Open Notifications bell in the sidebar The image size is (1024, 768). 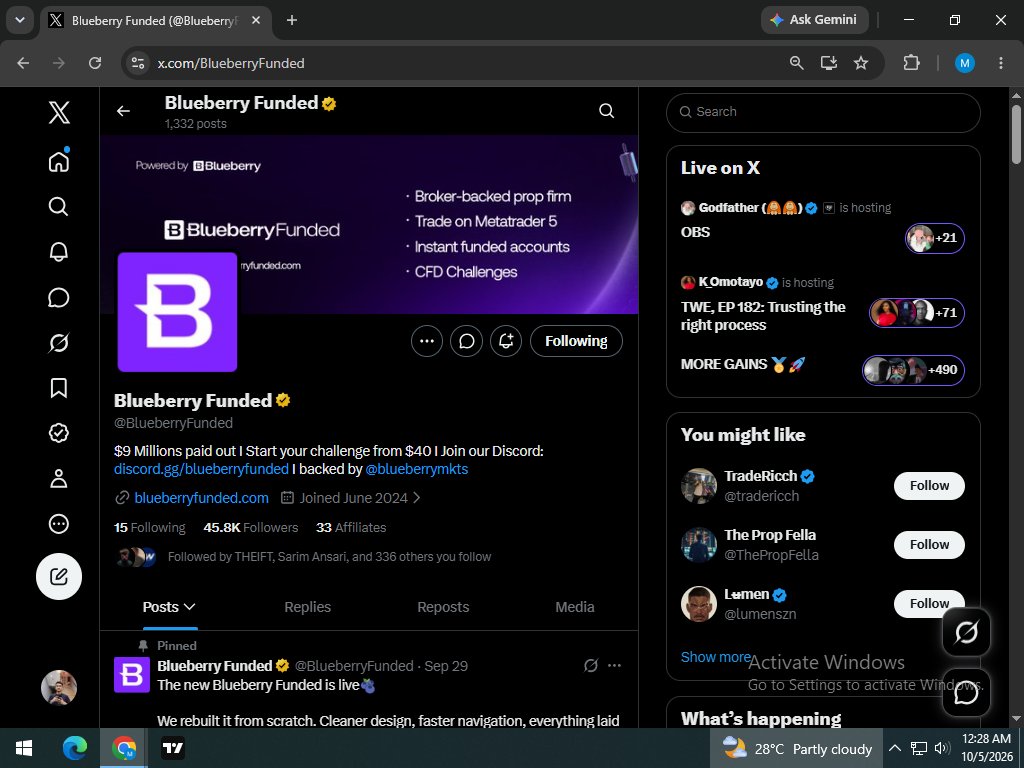click(59, 251)
